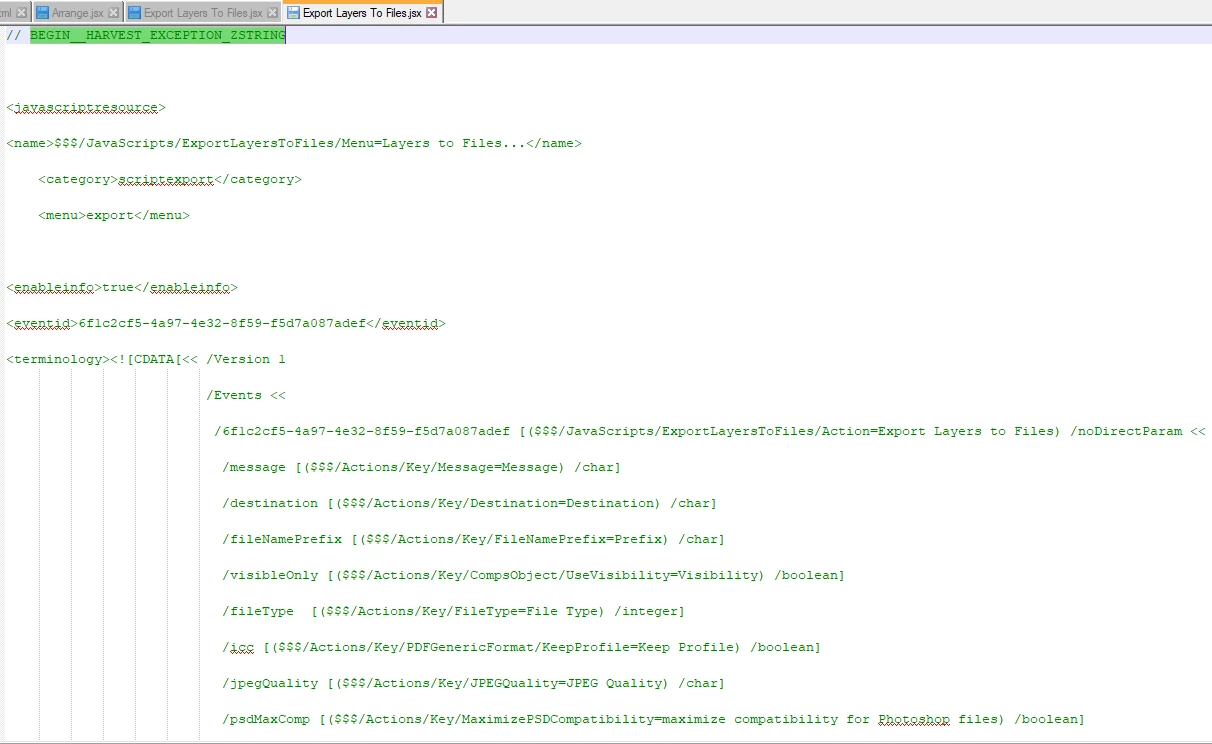Click the <menu>export</menu> line
This screenshot has width=1212, height=744.
tap(114, 215)
